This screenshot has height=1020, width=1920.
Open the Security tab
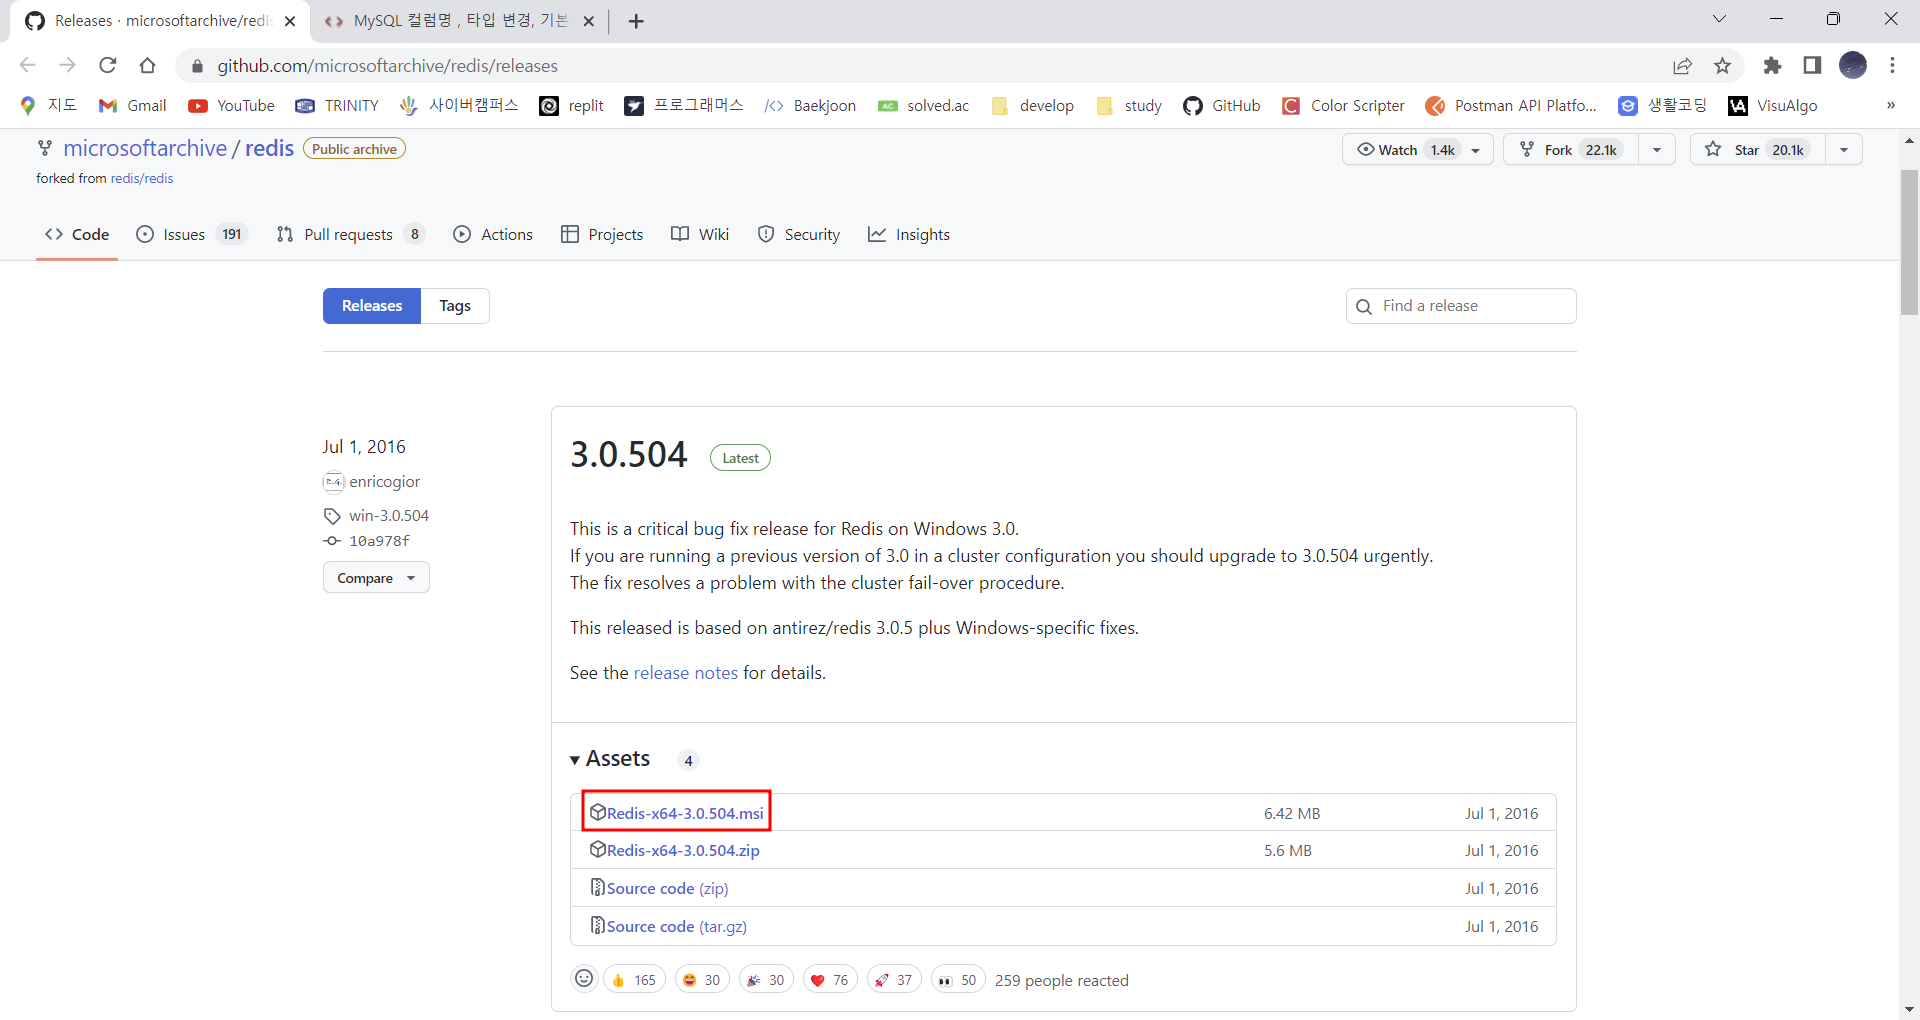pyautogui.click(x=799, y=234)
